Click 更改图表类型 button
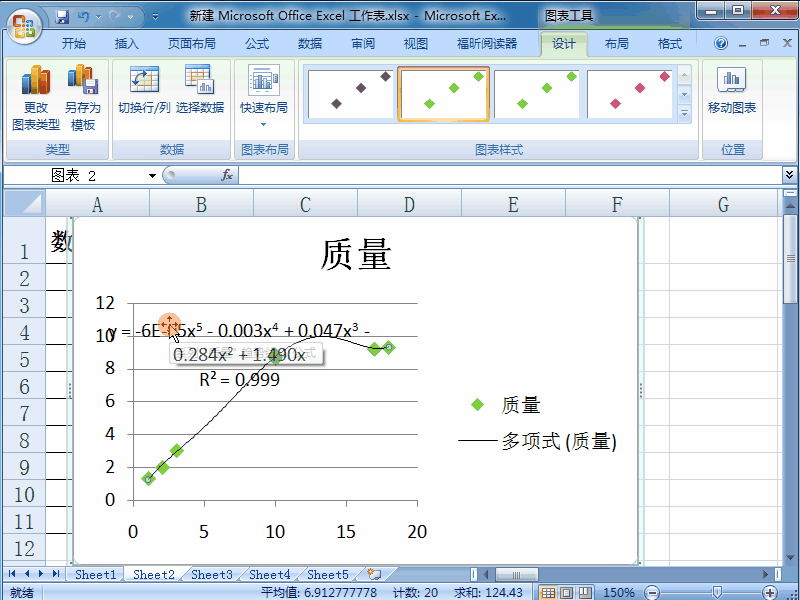 click(36, 98)
